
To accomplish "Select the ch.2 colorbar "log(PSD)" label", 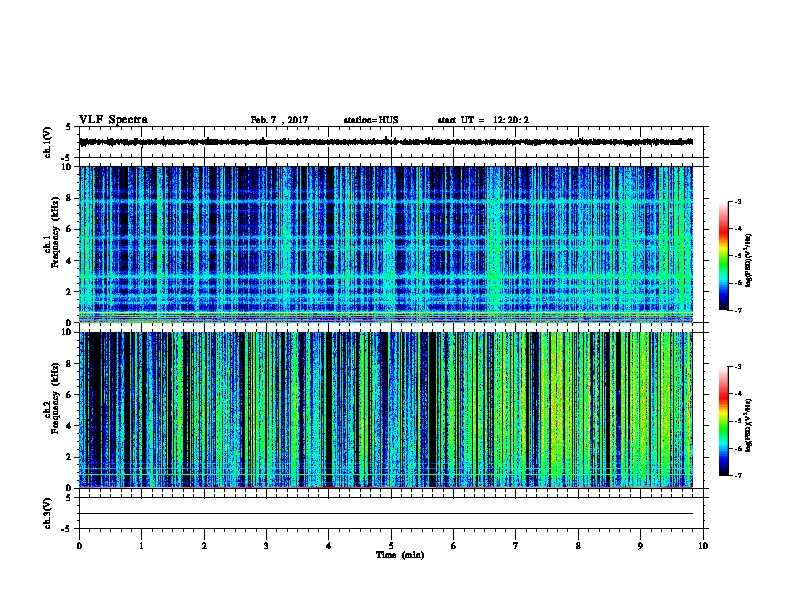I will coord(749,425).
